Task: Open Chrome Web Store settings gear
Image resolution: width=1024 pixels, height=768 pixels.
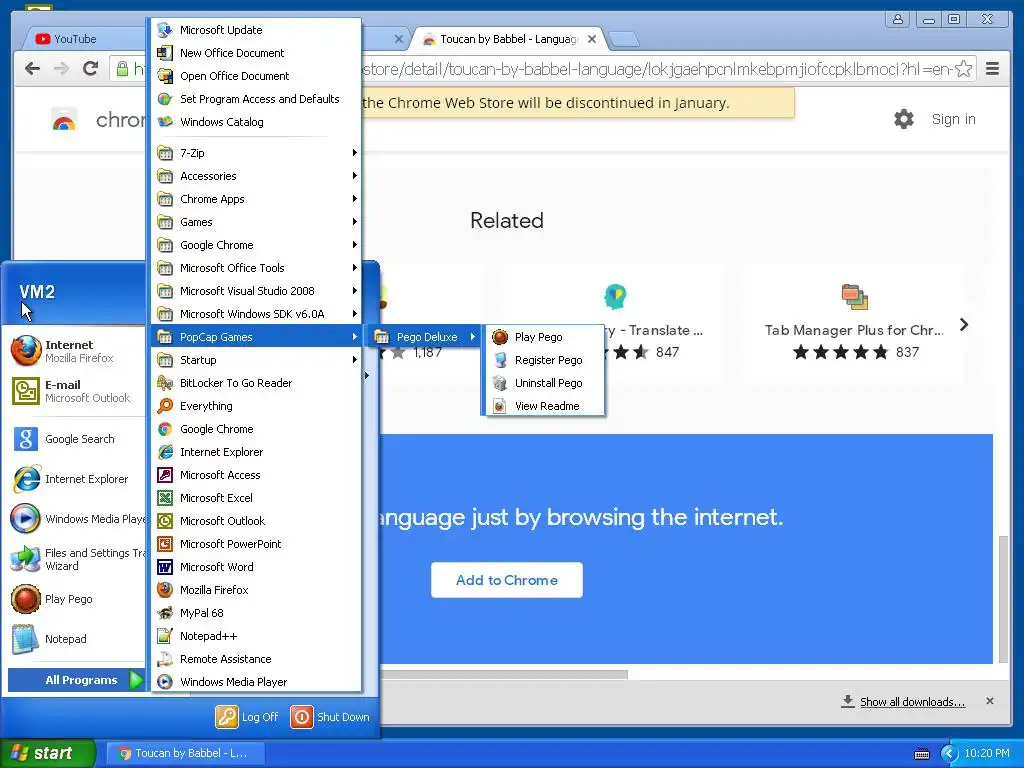Action: pos(904,120)
